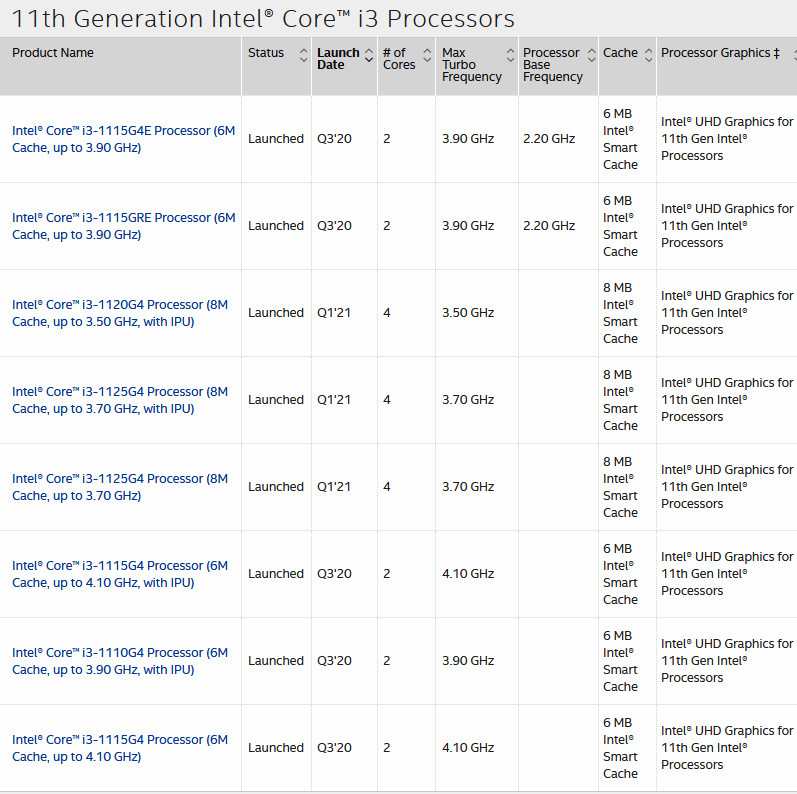Open i3-1115G4 up to 4.10 GHz link without IPU
The image size is (797, 794).
click(120, 747)
